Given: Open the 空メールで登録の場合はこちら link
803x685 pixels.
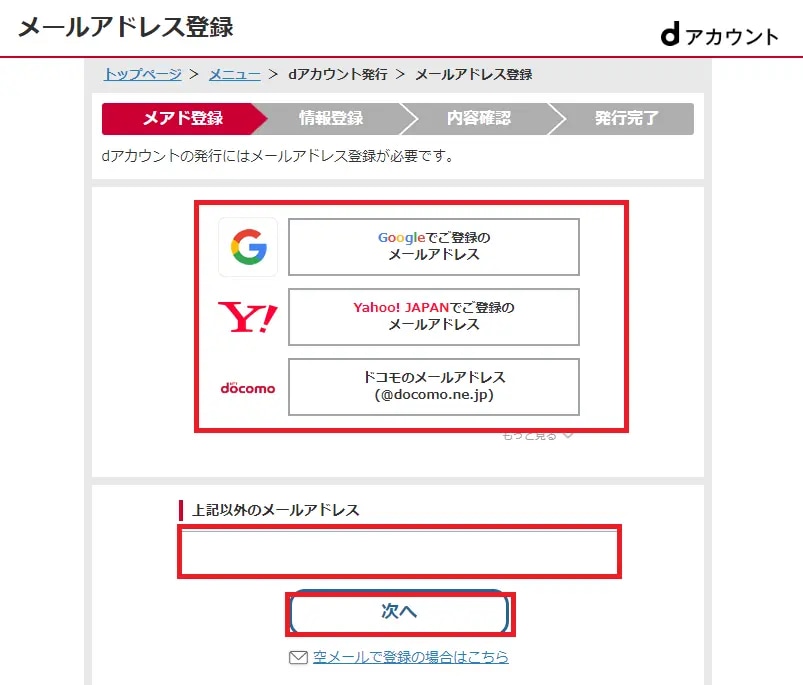Looking at the screenshot, I should click(x=411, y=657).
